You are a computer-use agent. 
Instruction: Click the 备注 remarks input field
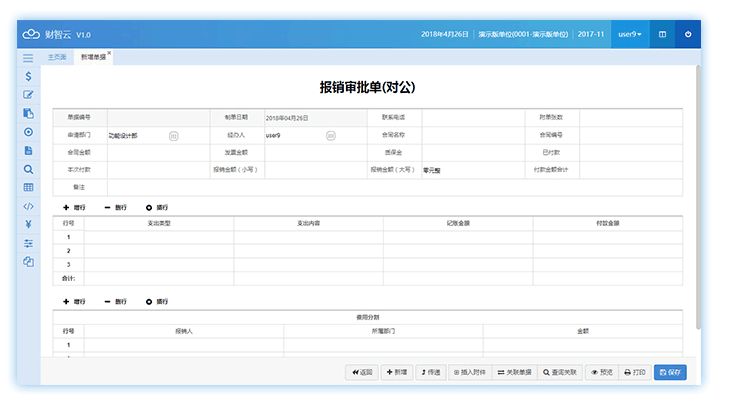[395, 187]
